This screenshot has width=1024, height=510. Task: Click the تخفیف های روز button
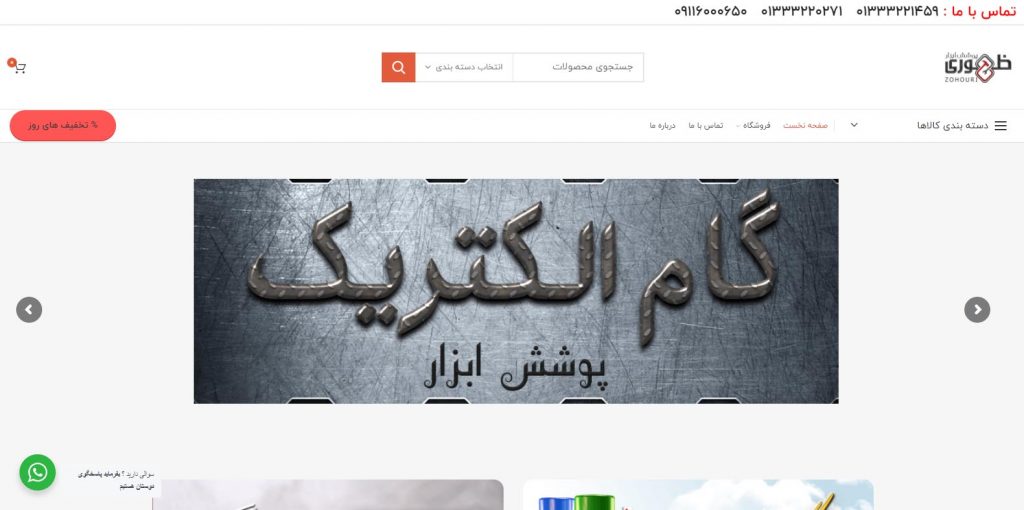pyautogui.click(x=63, y=125)
